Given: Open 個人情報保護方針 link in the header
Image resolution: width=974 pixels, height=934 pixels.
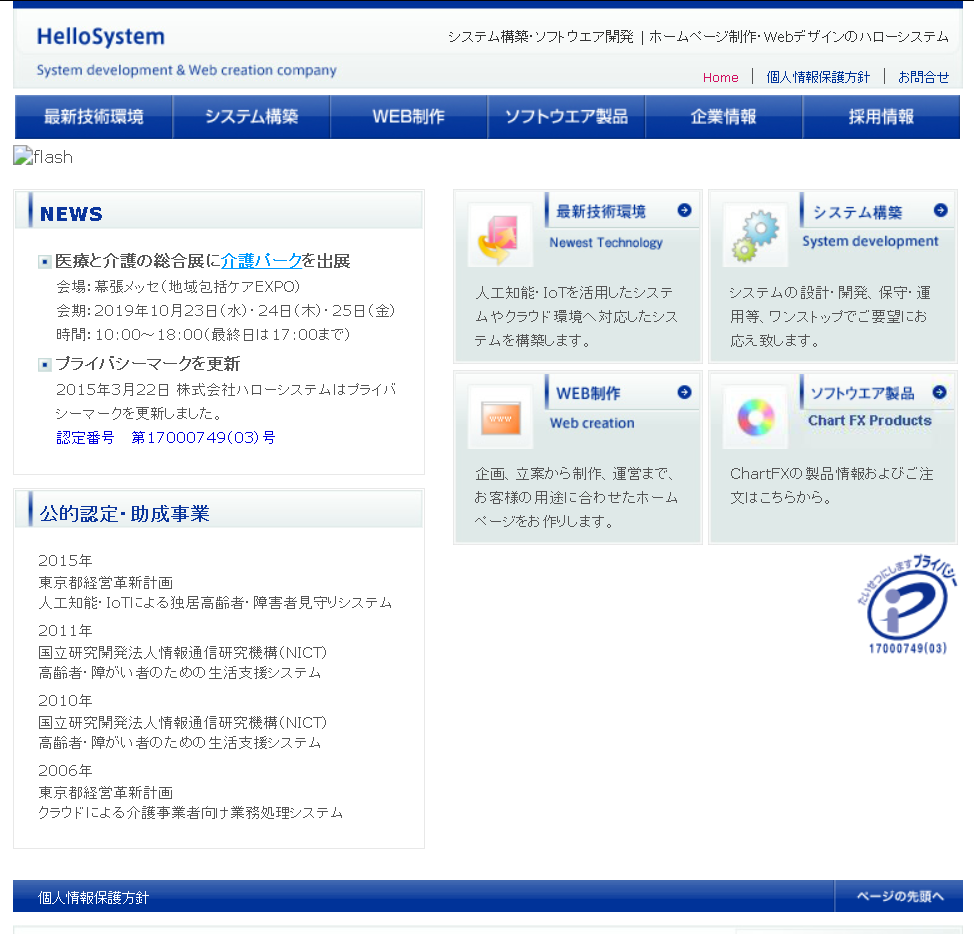Looking at the screenshot, I should pyautogui.click(x=818, y=77).
